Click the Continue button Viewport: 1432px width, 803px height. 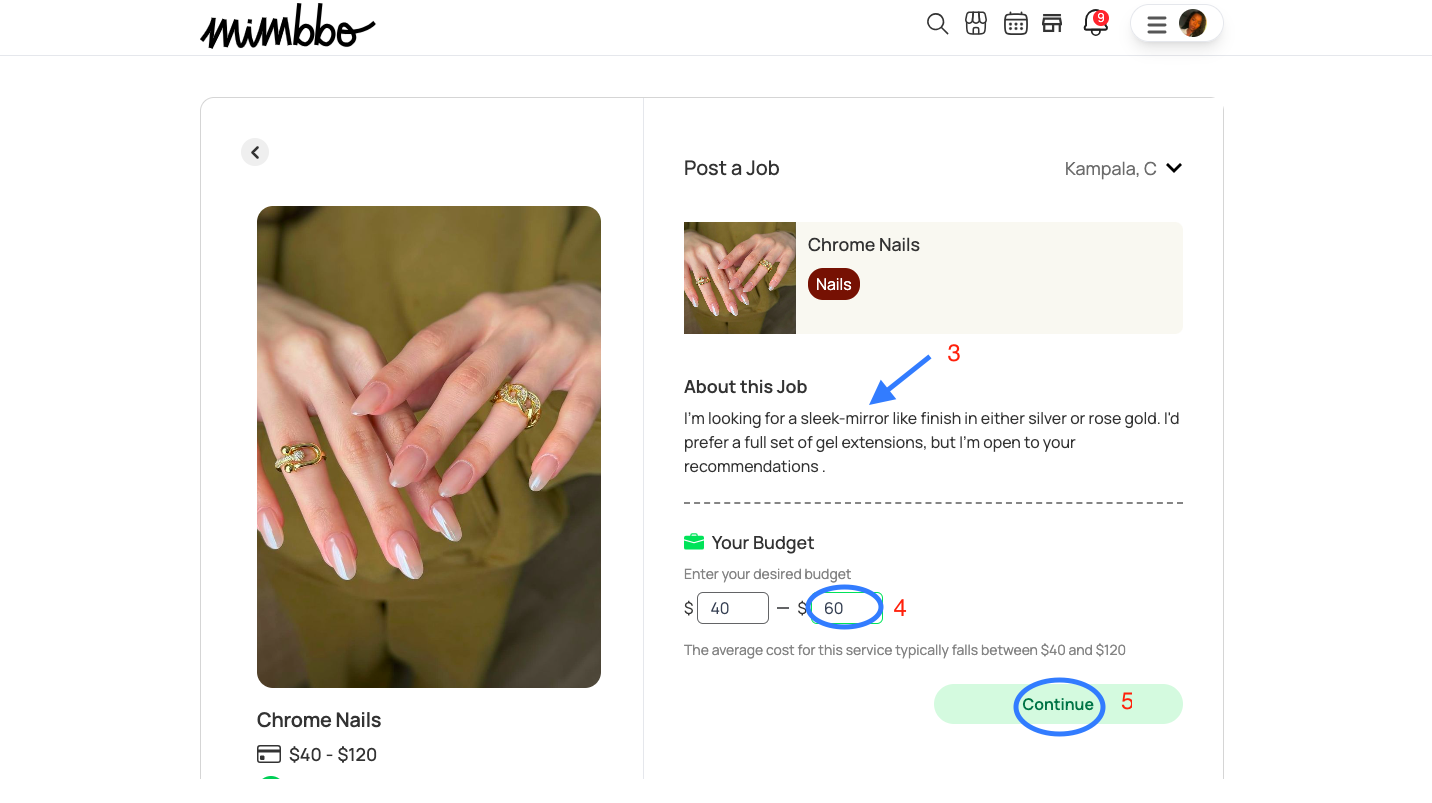click(x=1058, y=704)
